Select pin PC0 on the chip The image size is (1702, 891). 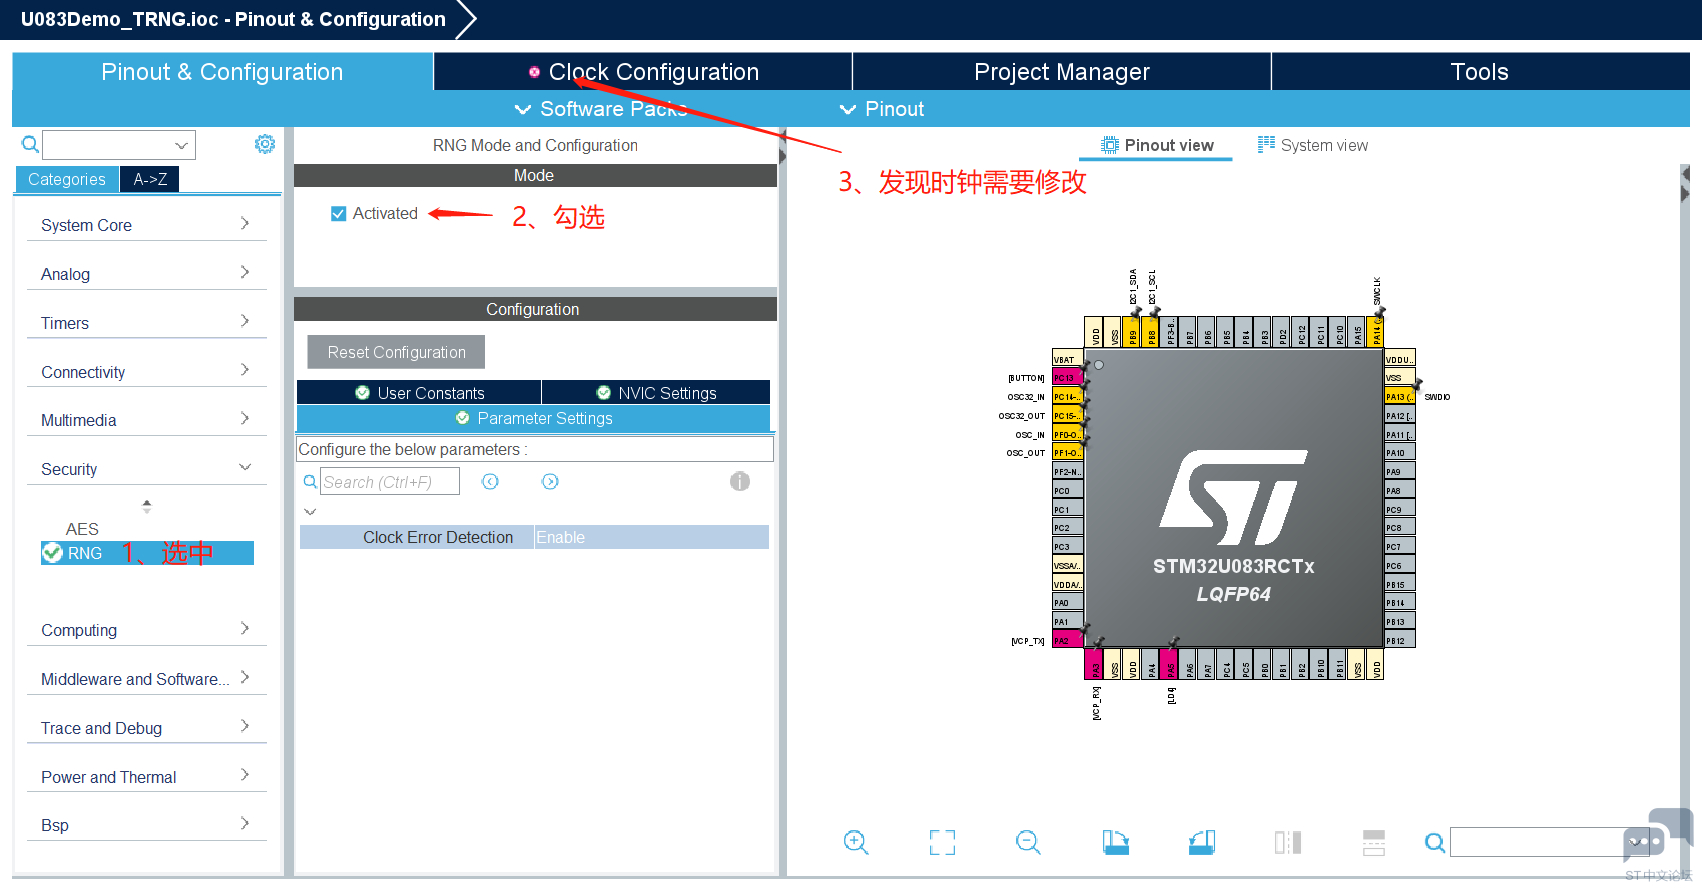point(1067,491)
